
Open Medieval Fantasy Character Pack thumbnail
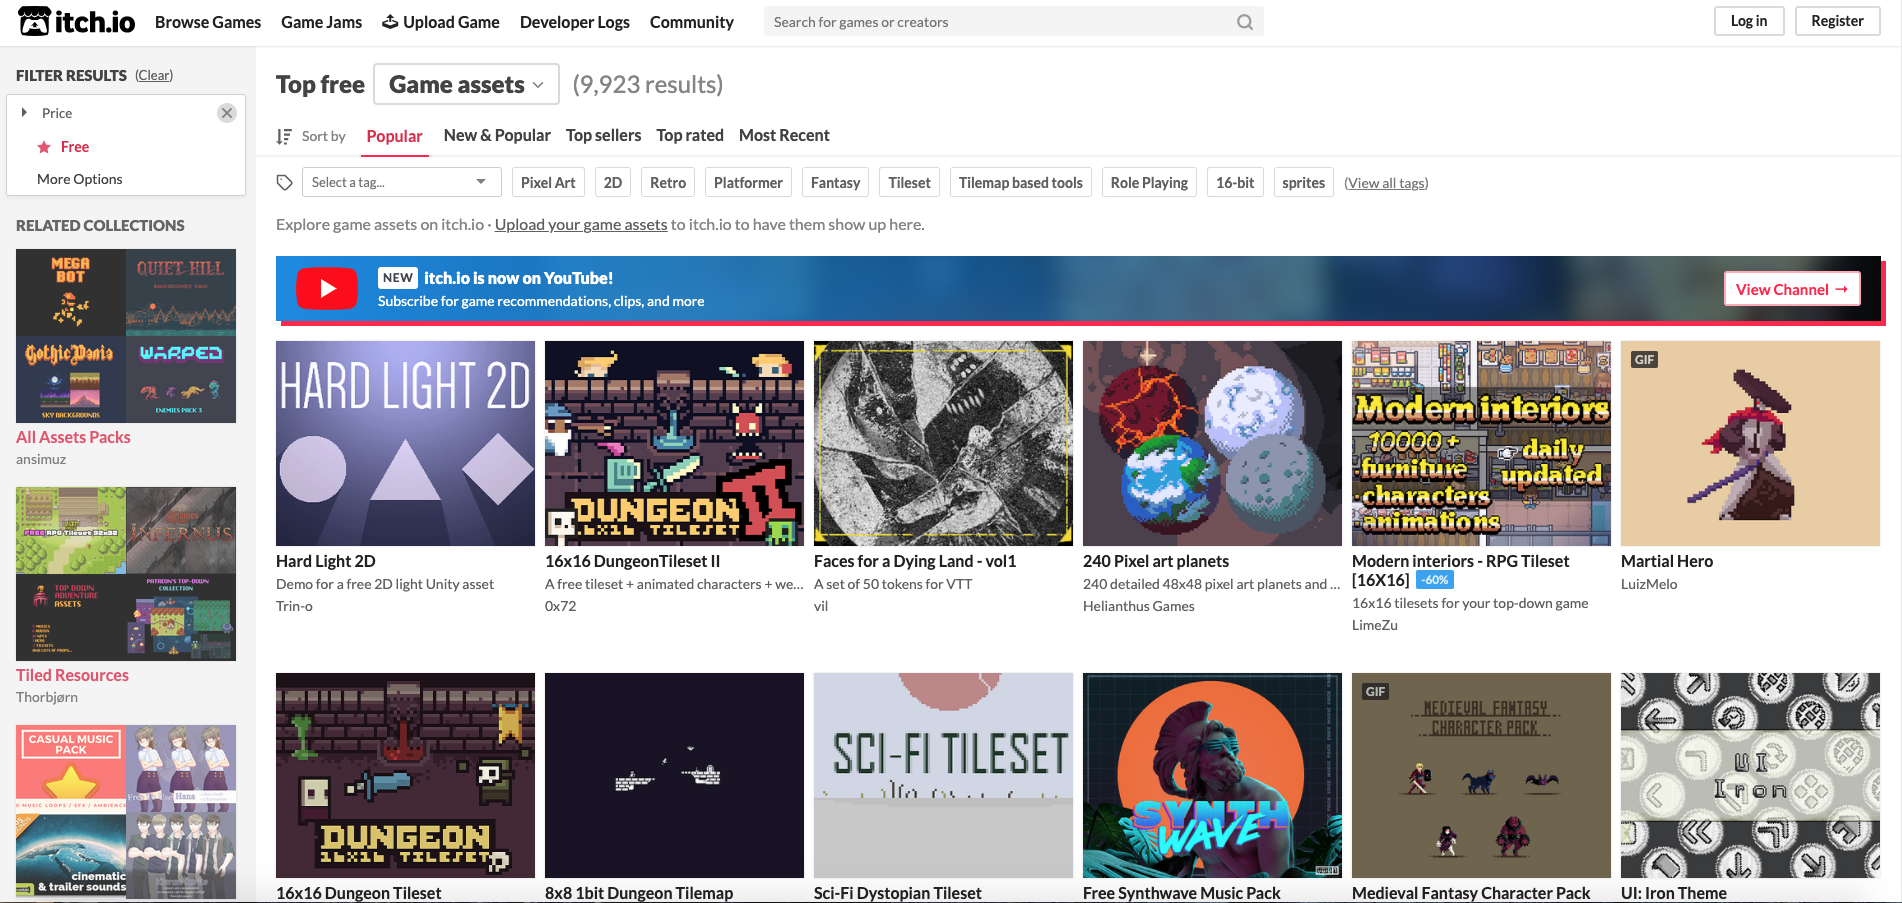[1481, 775]
